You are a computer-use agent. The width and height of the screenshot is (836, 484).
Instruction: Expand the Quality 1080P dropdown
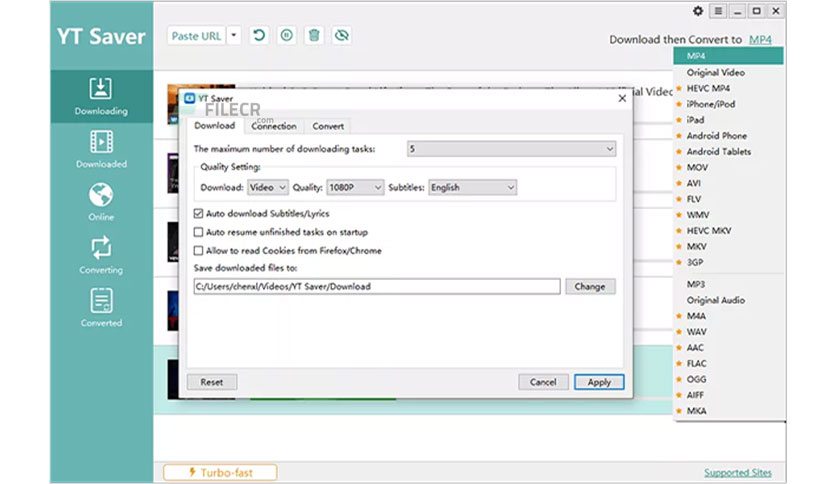point(355,187)
